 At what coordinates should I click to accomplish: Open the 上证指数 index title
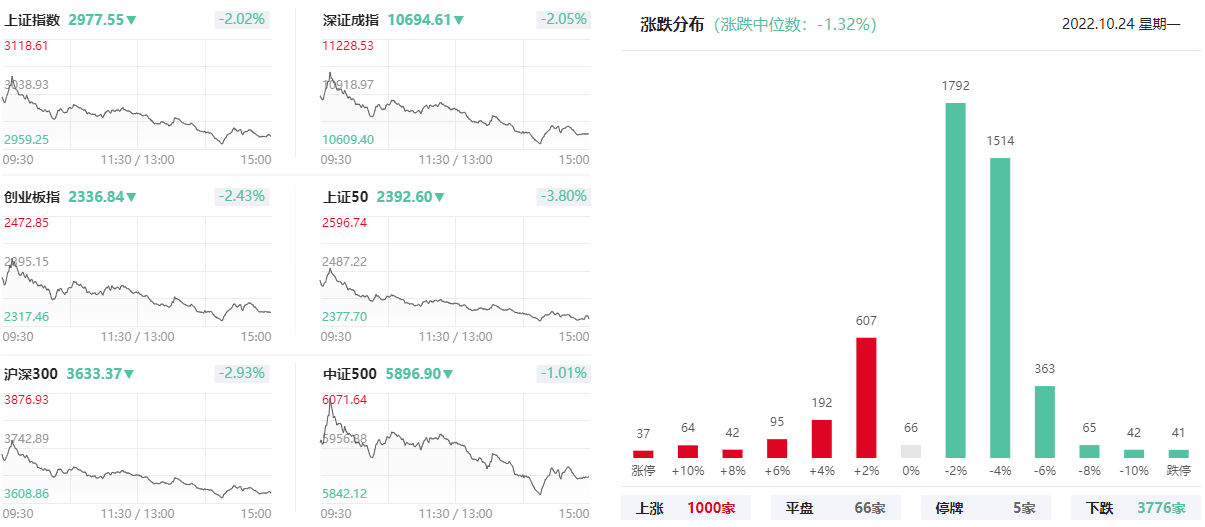tap(32, 20)
